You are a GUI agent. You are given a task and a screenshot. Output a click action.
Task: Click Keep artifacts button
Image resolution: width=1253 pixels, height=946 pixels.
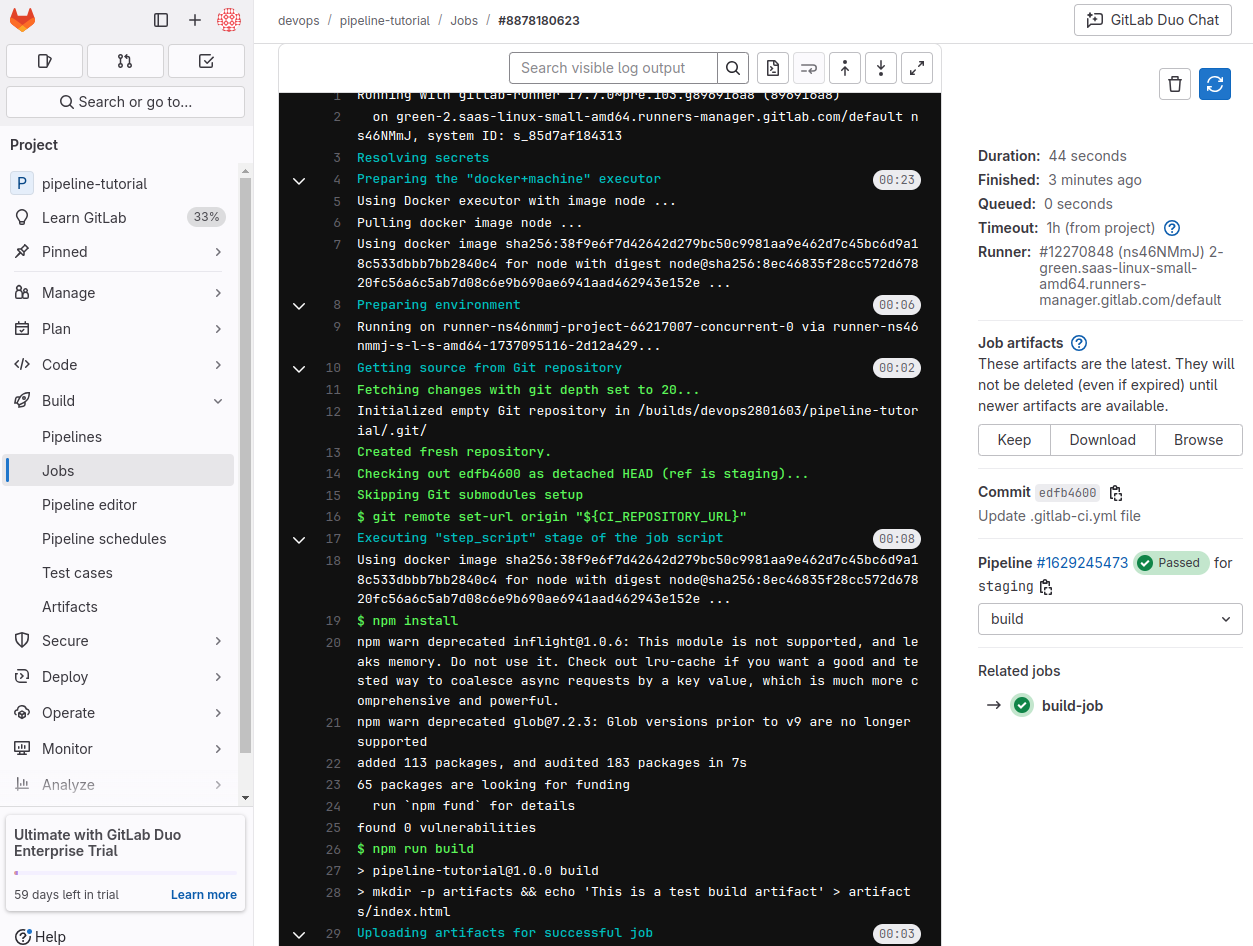pyautogui.click(x=1014, y=440)
